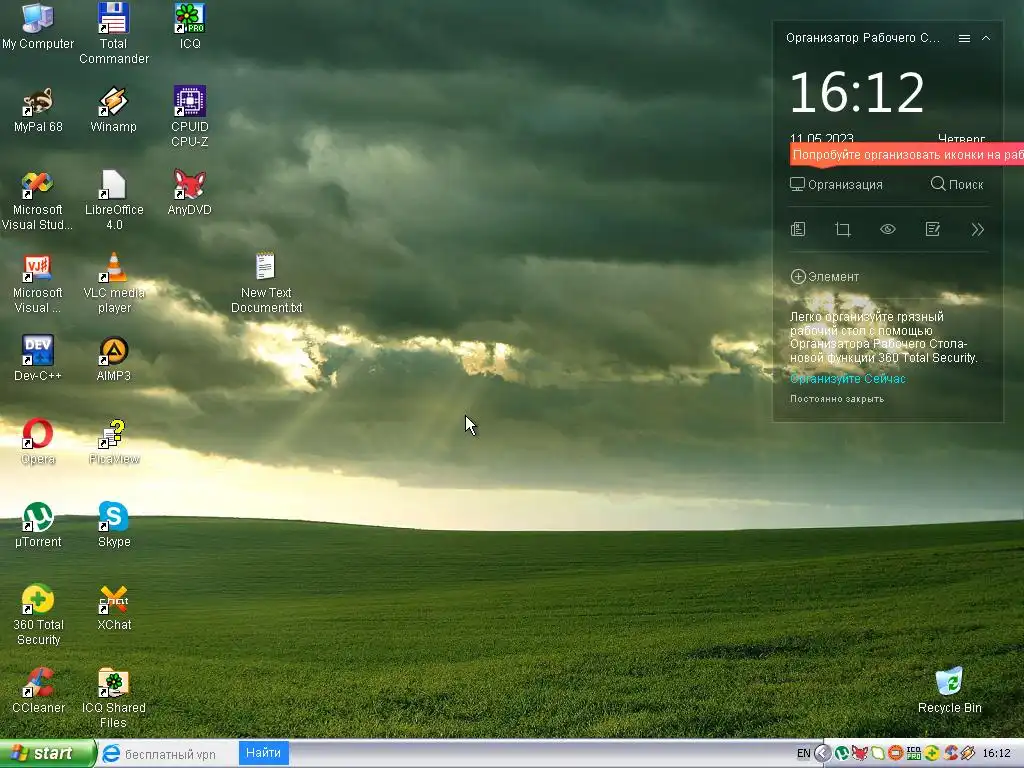Select the New Text Document.txt file
Screen dimensions: 1024x768
(266, 283)
